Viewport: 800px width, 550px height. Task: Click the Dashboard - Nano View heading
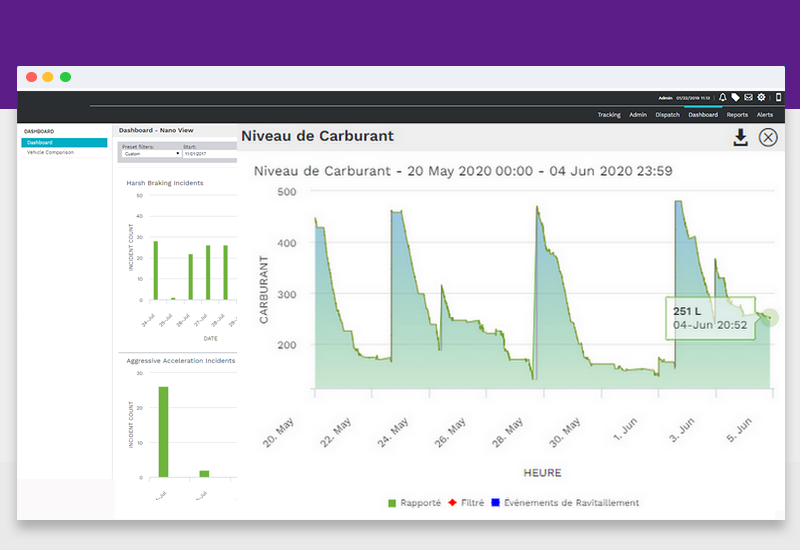(156, 131)
